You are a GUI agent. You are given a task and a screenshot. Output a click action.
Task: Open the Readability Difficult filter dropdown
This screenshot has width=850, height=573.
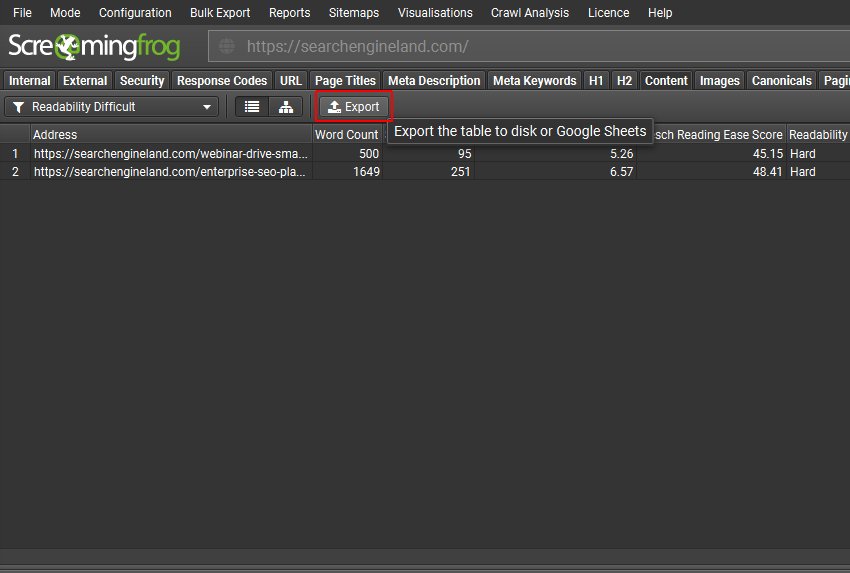(x=112, y=107)
